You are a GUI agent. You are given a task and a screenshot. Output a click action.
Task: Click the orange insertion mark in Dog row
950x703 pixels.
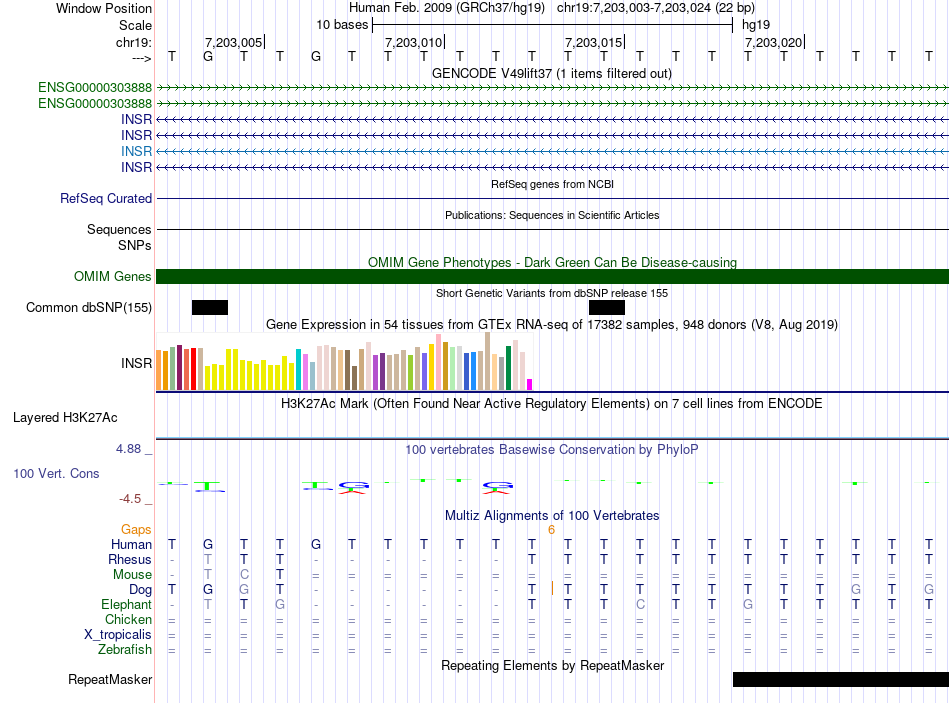point(552,589)
